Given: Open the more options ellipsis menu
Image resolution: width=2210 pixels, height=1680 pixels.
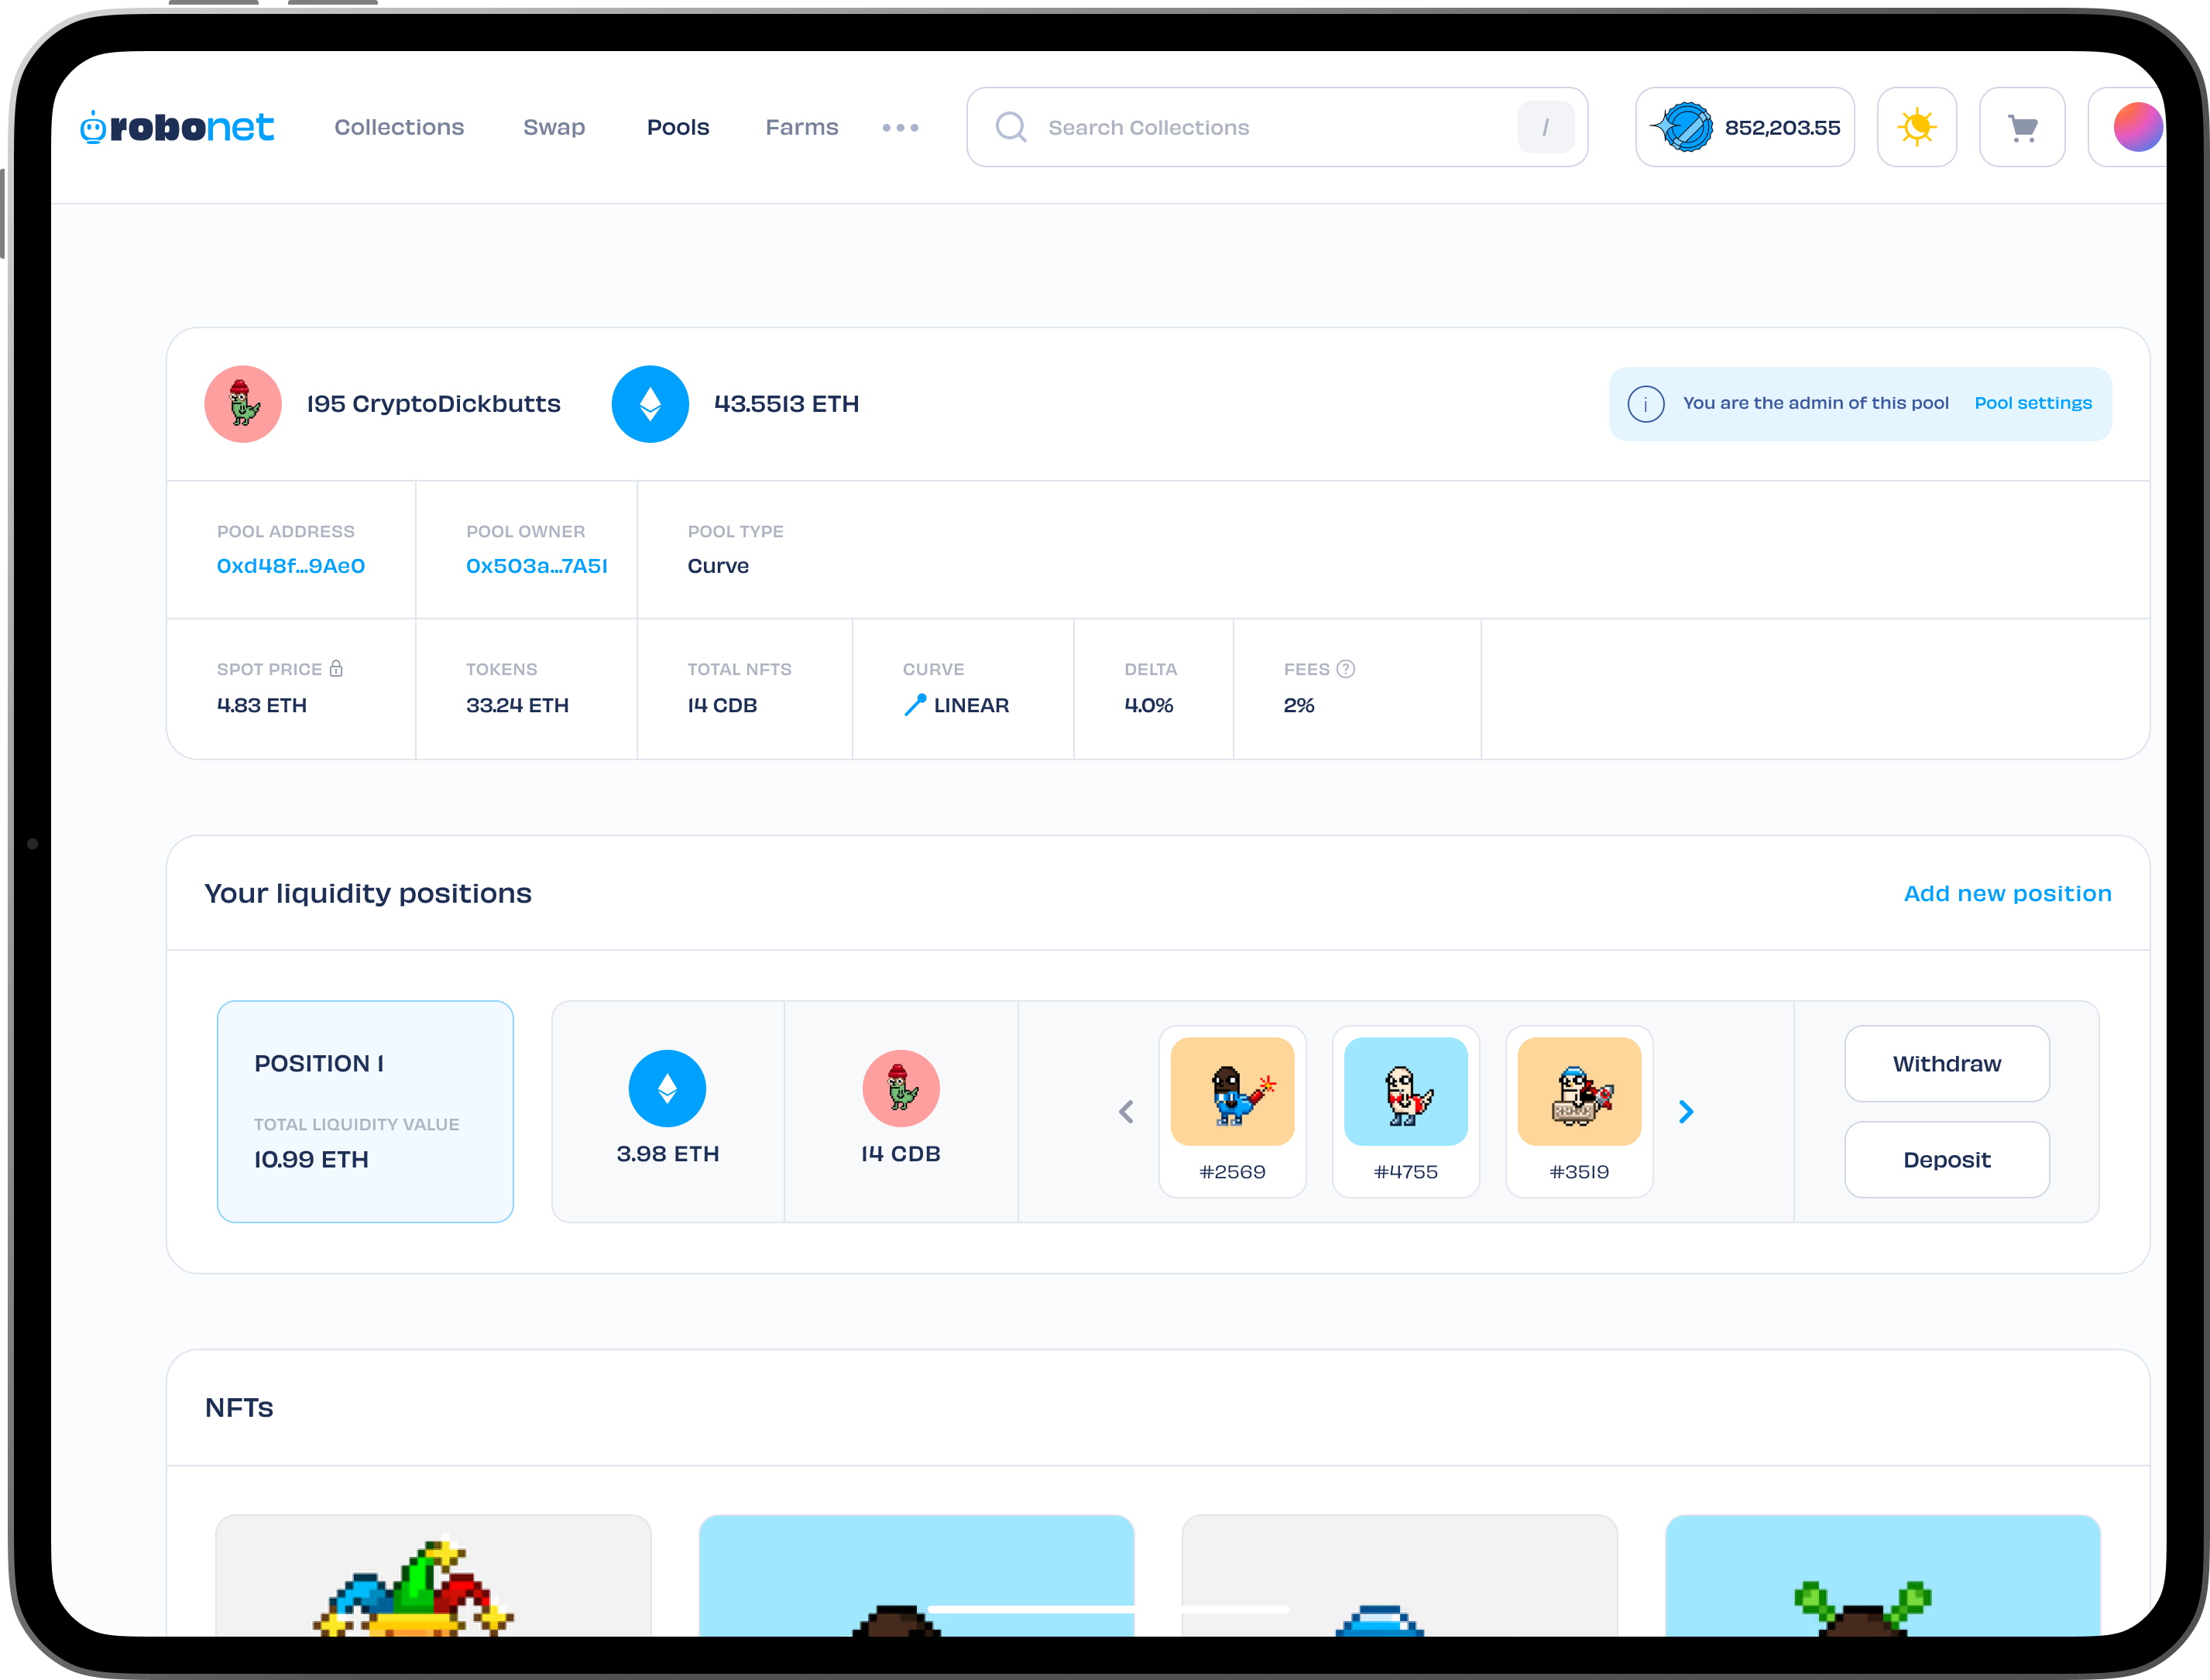Looking at the screenshot, I should click(900, 127).
